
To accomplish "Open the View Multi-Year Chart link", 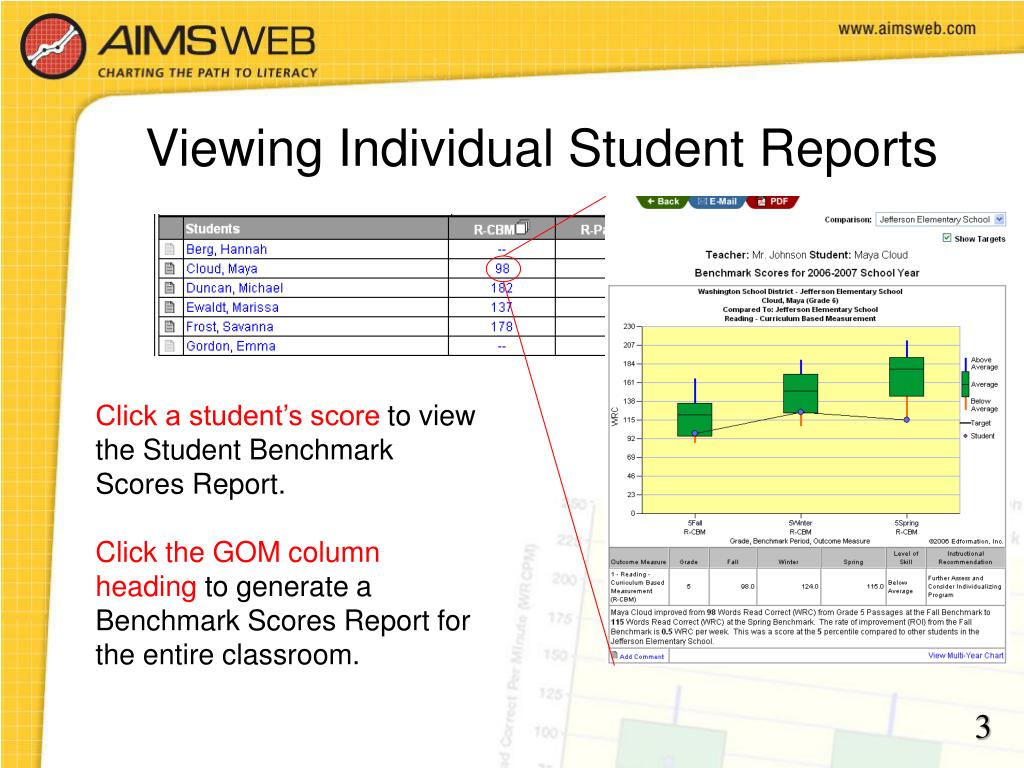I will (x=966, y=655).
